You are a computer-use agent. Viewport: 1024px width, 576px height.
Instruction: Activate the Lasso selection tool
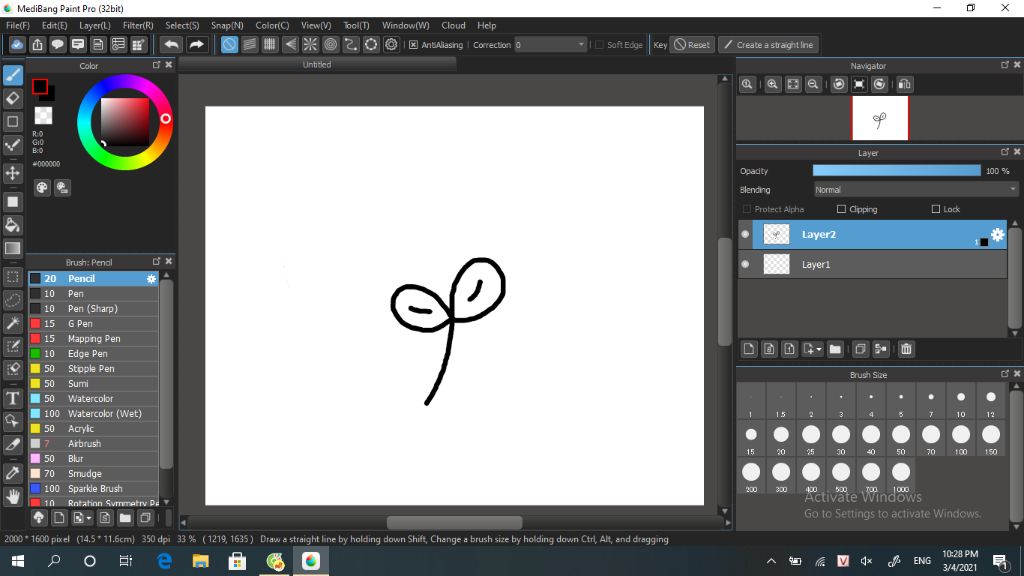click(x=12, y=300)
